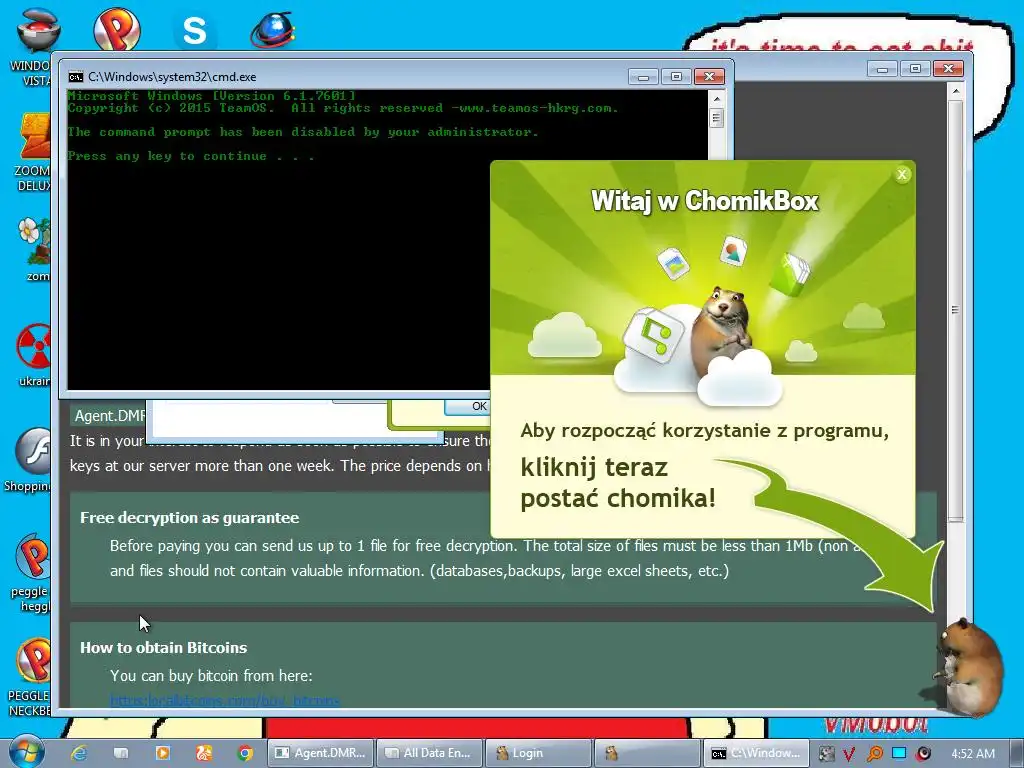Switch to Login taskbar window

pyautogui.click(x=538, y=753)
